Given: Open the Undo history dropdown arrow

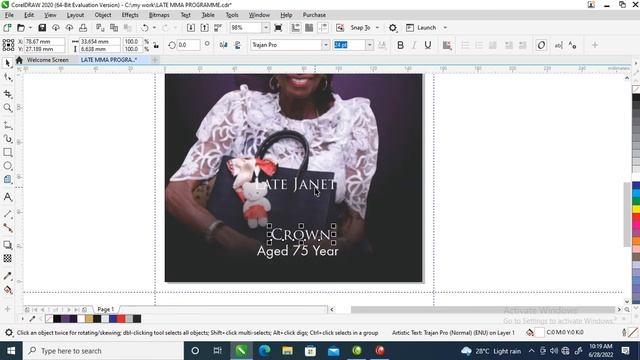Looking at the screenshot, I should click(154, 28).
